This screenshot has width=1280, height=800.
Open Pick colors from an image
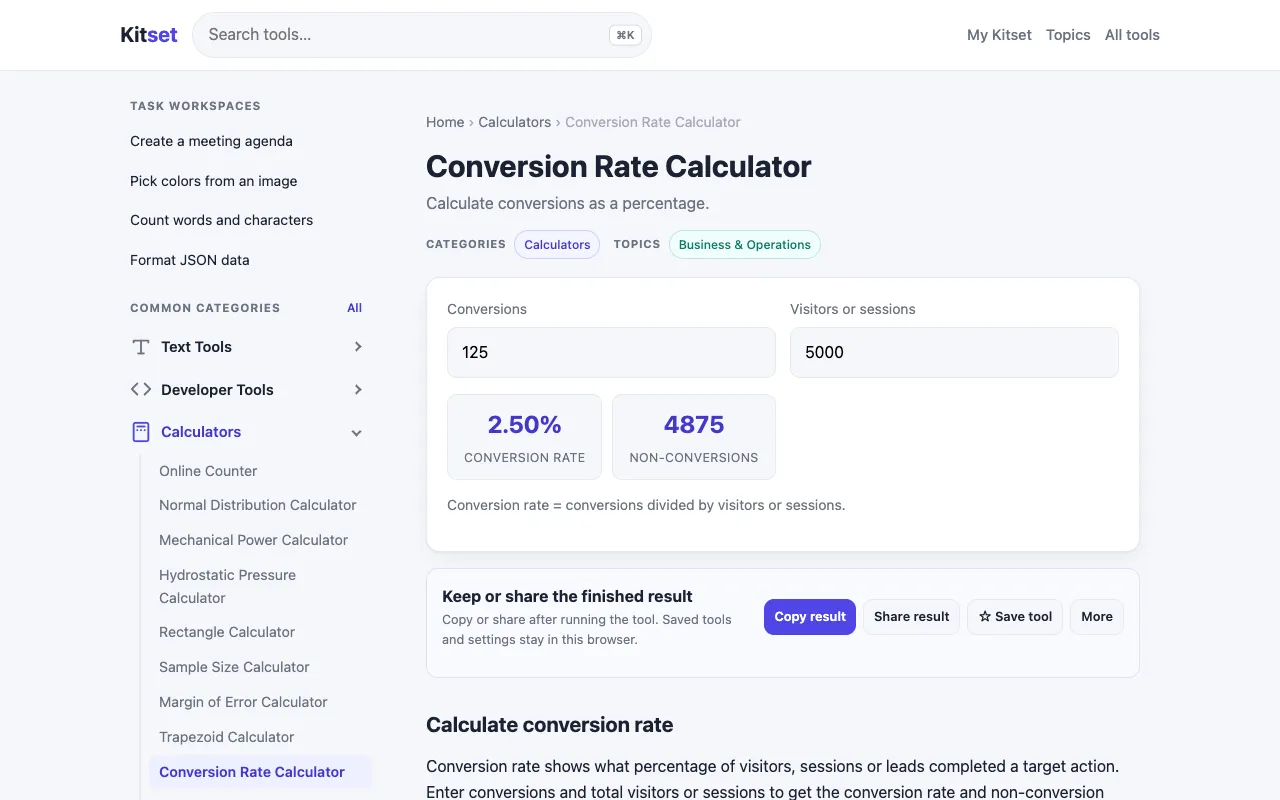pyautogui.click(x=213, y=181)
